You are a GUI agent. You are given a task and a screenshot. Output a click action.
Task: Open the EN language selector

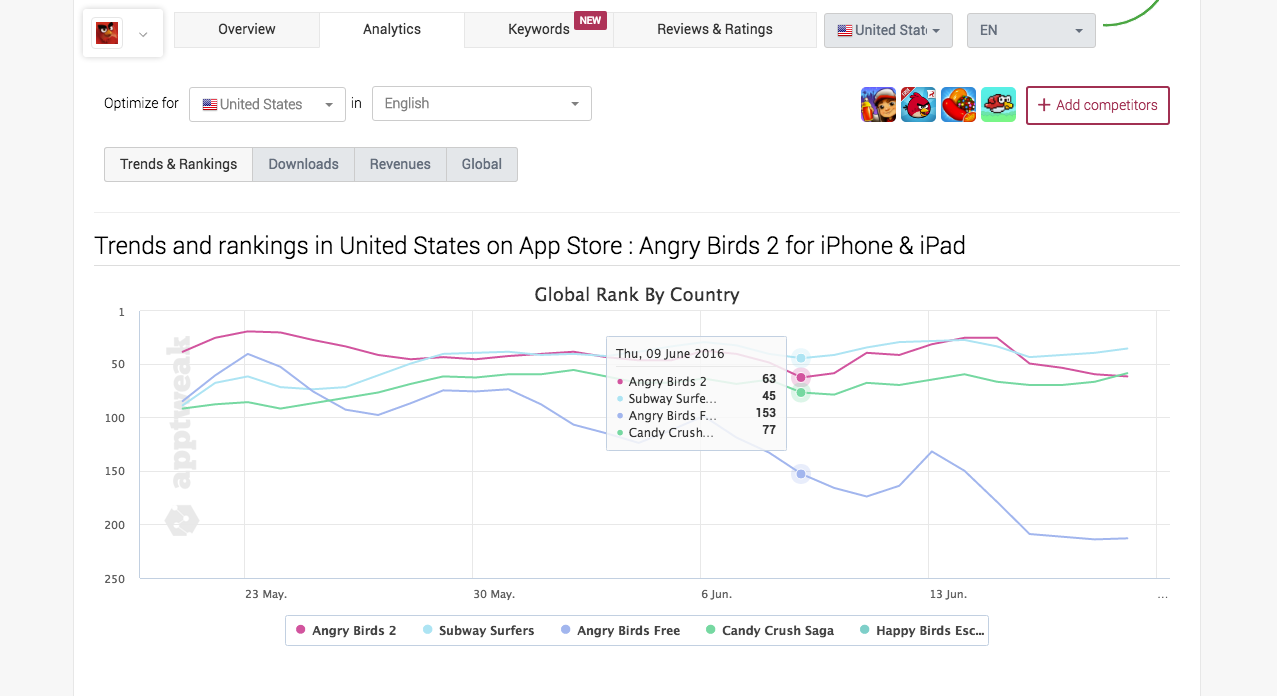[x=1031, y=30]
